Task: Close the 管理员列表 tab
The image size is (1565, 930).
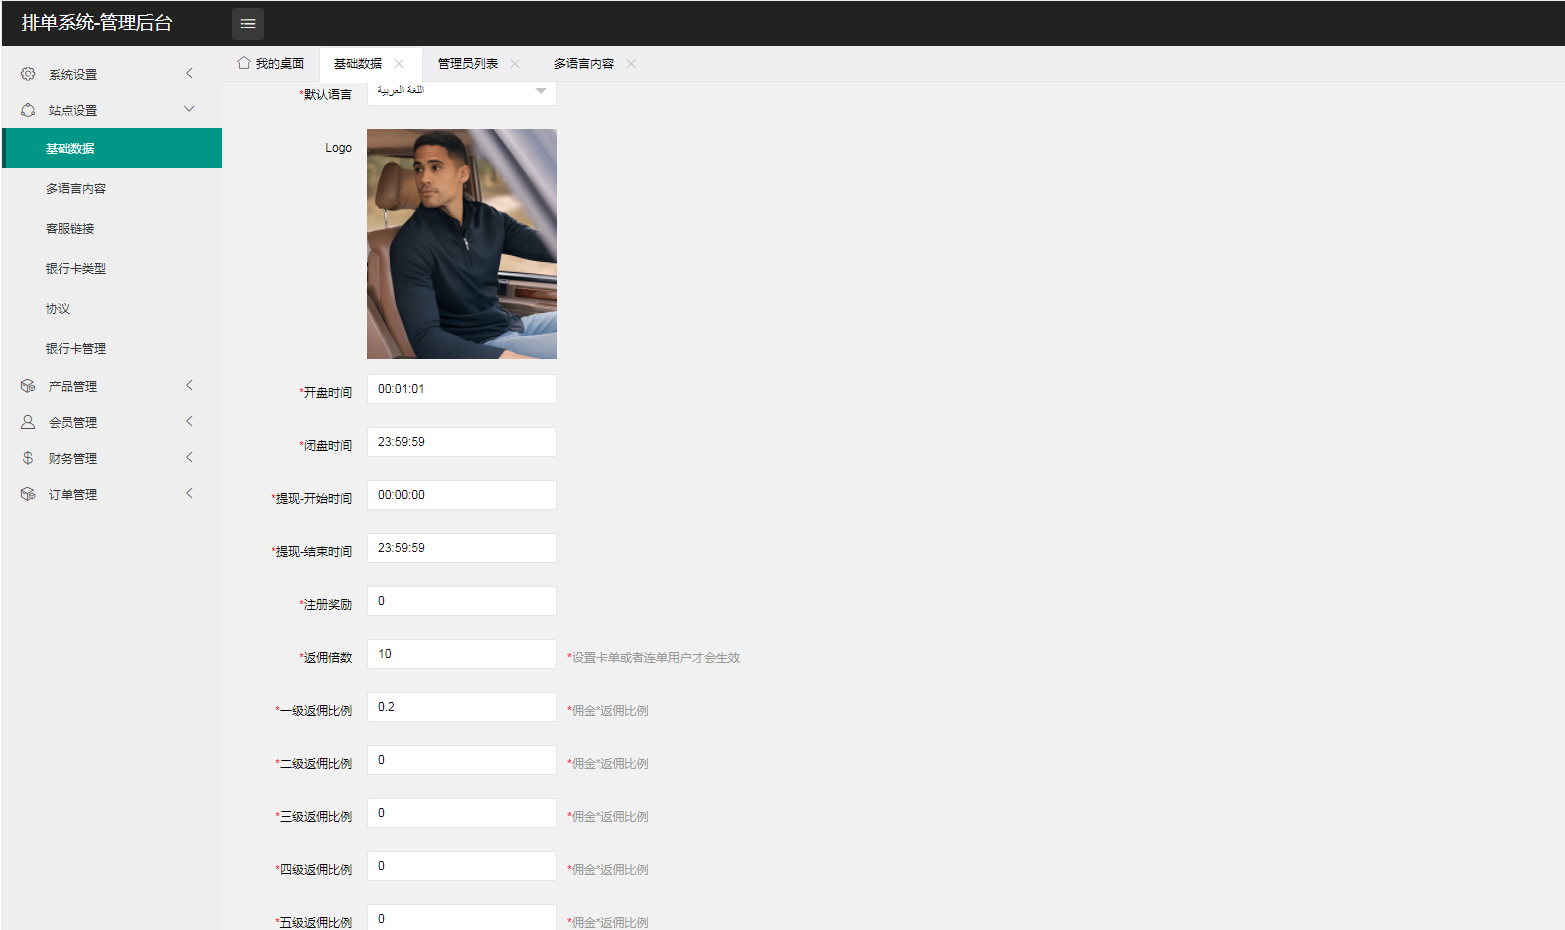Action: [x=515, y=63]
